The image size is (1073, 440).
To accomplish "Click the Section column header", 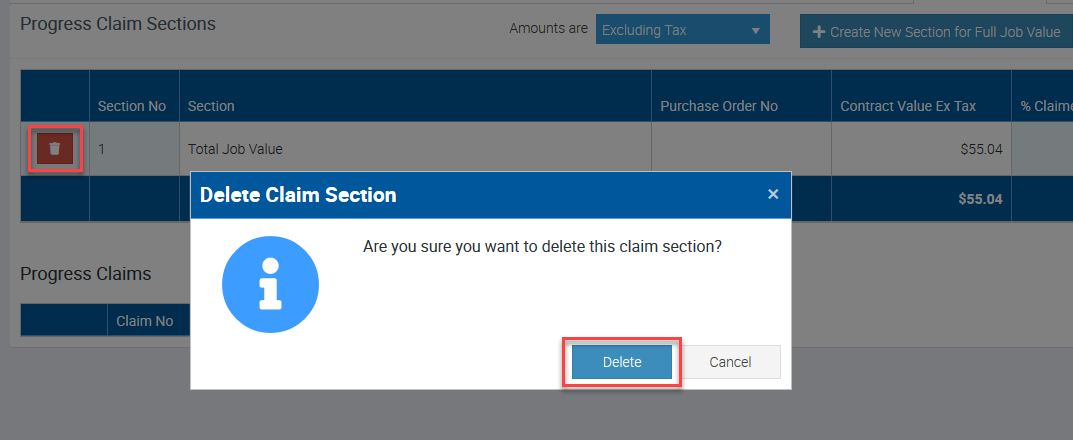I will 211,106.
